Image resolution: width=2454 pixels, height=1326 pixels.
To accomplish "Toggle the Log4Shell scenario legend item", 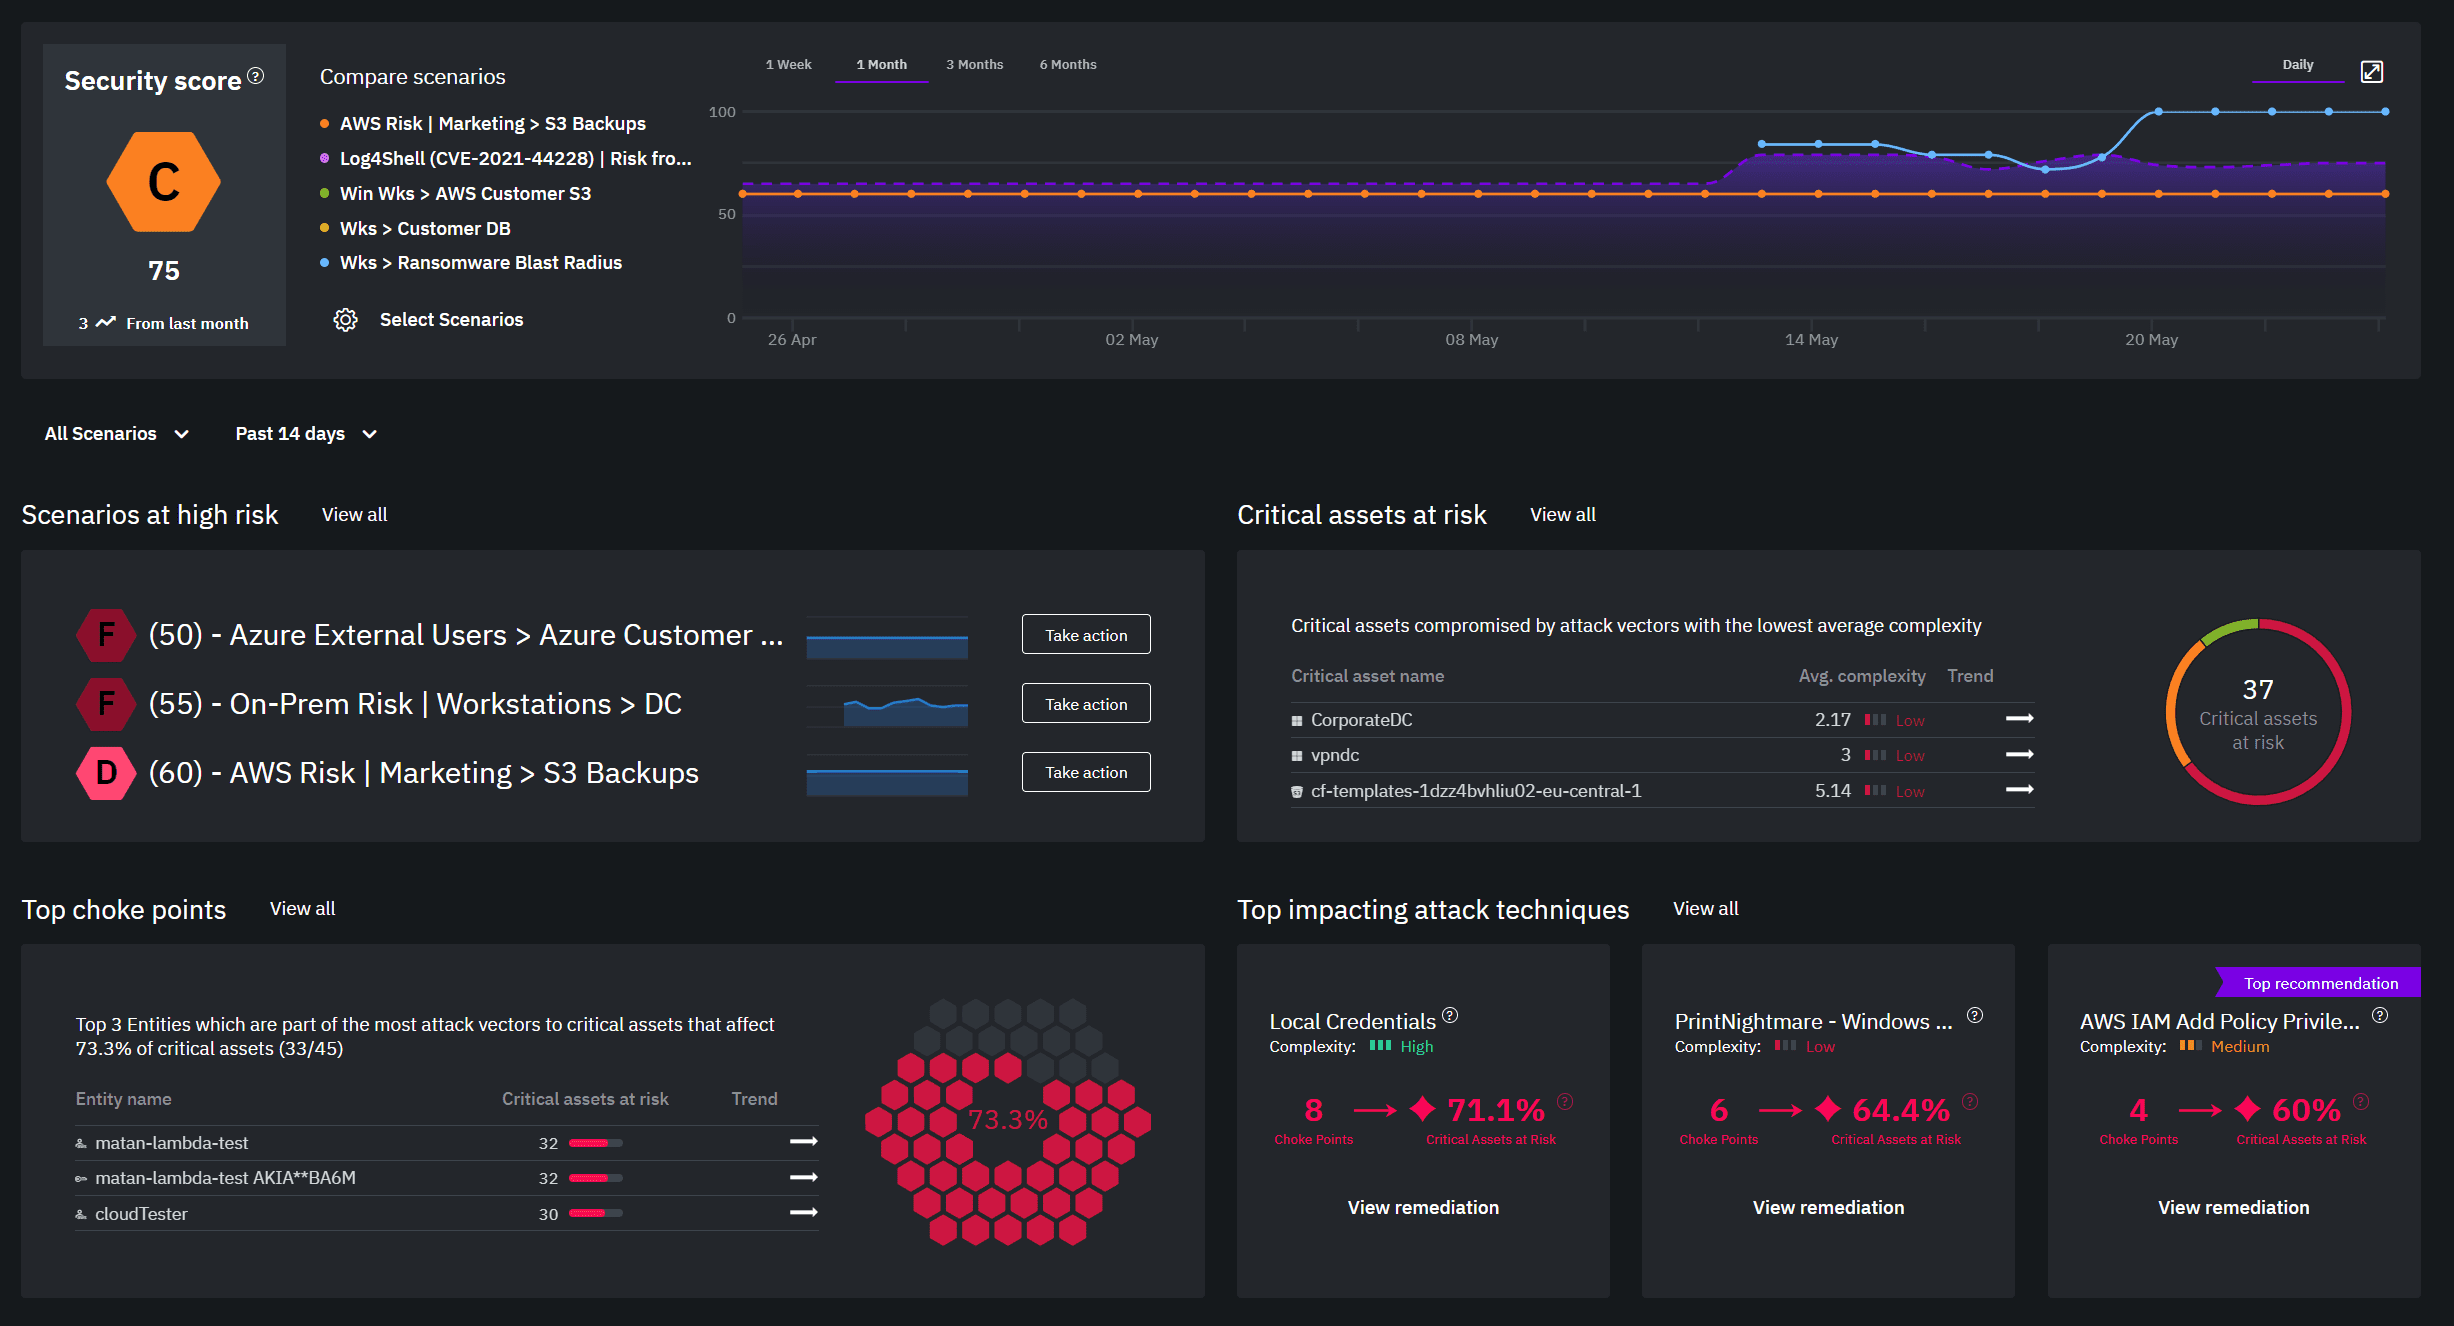I will (x=515, y=158).
